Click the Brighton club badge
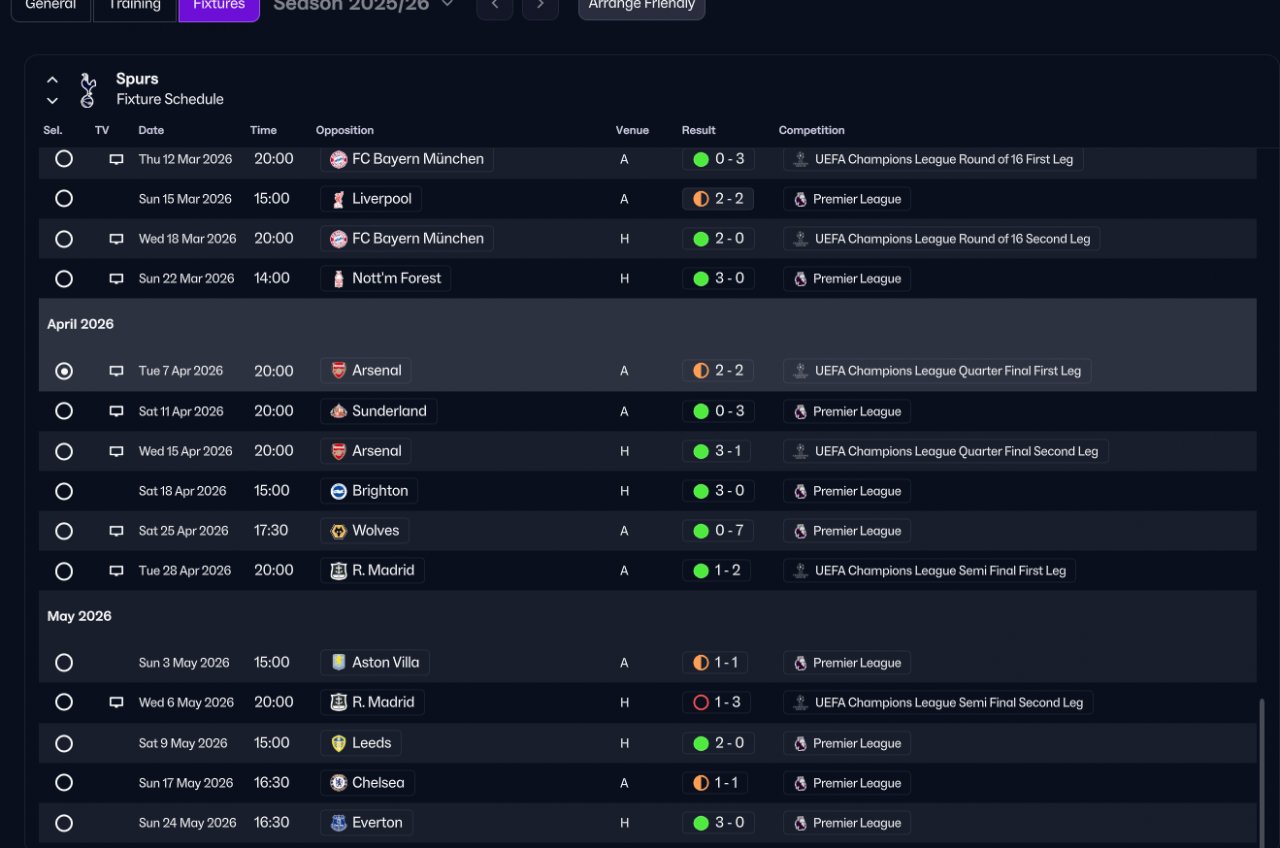 pos(339,491)
